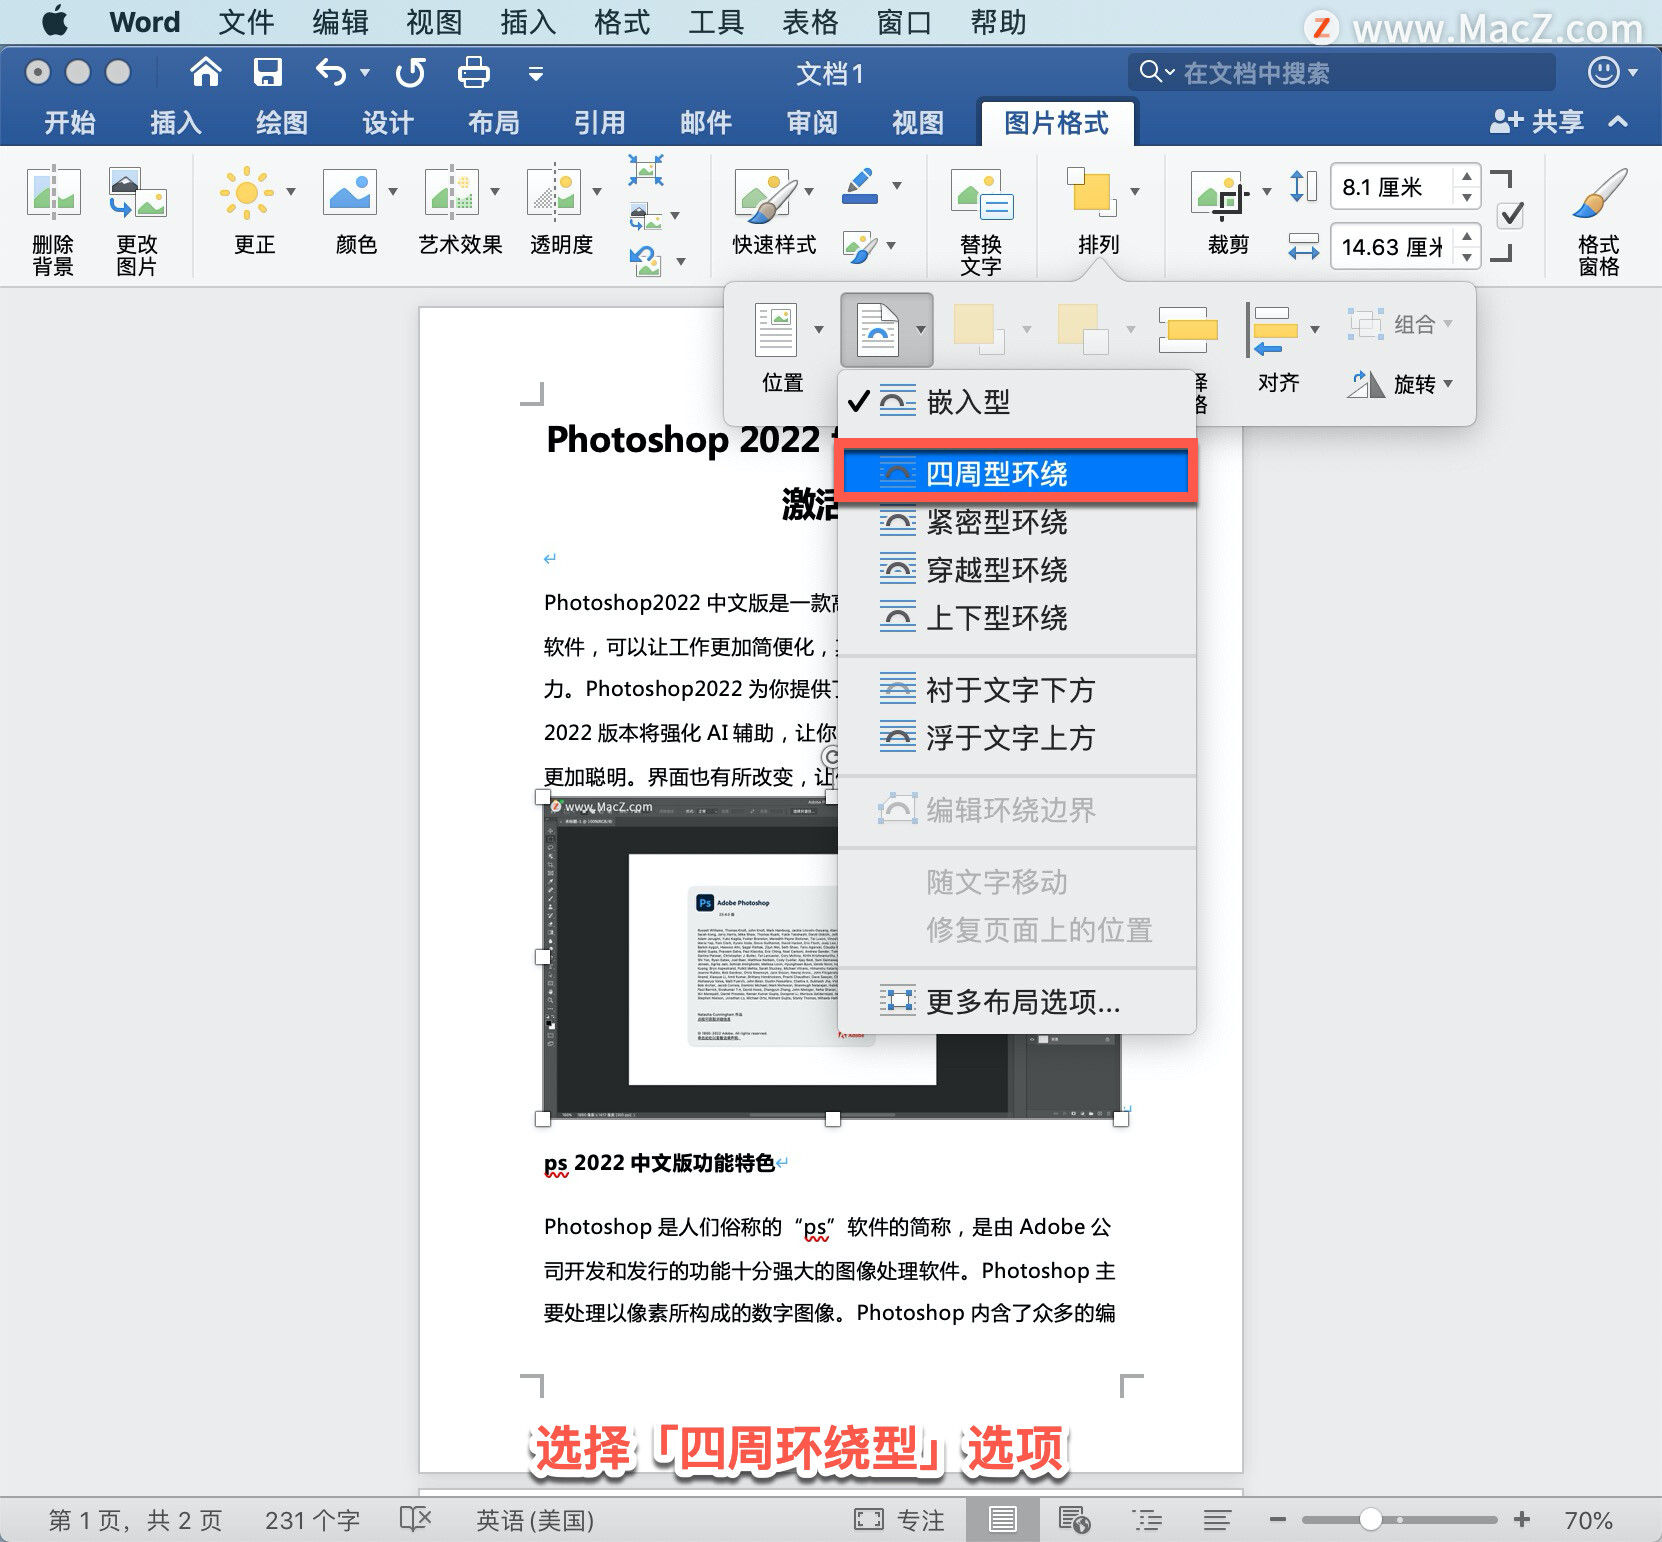
Task: Switch to Outline view
Action: 1147,1520
